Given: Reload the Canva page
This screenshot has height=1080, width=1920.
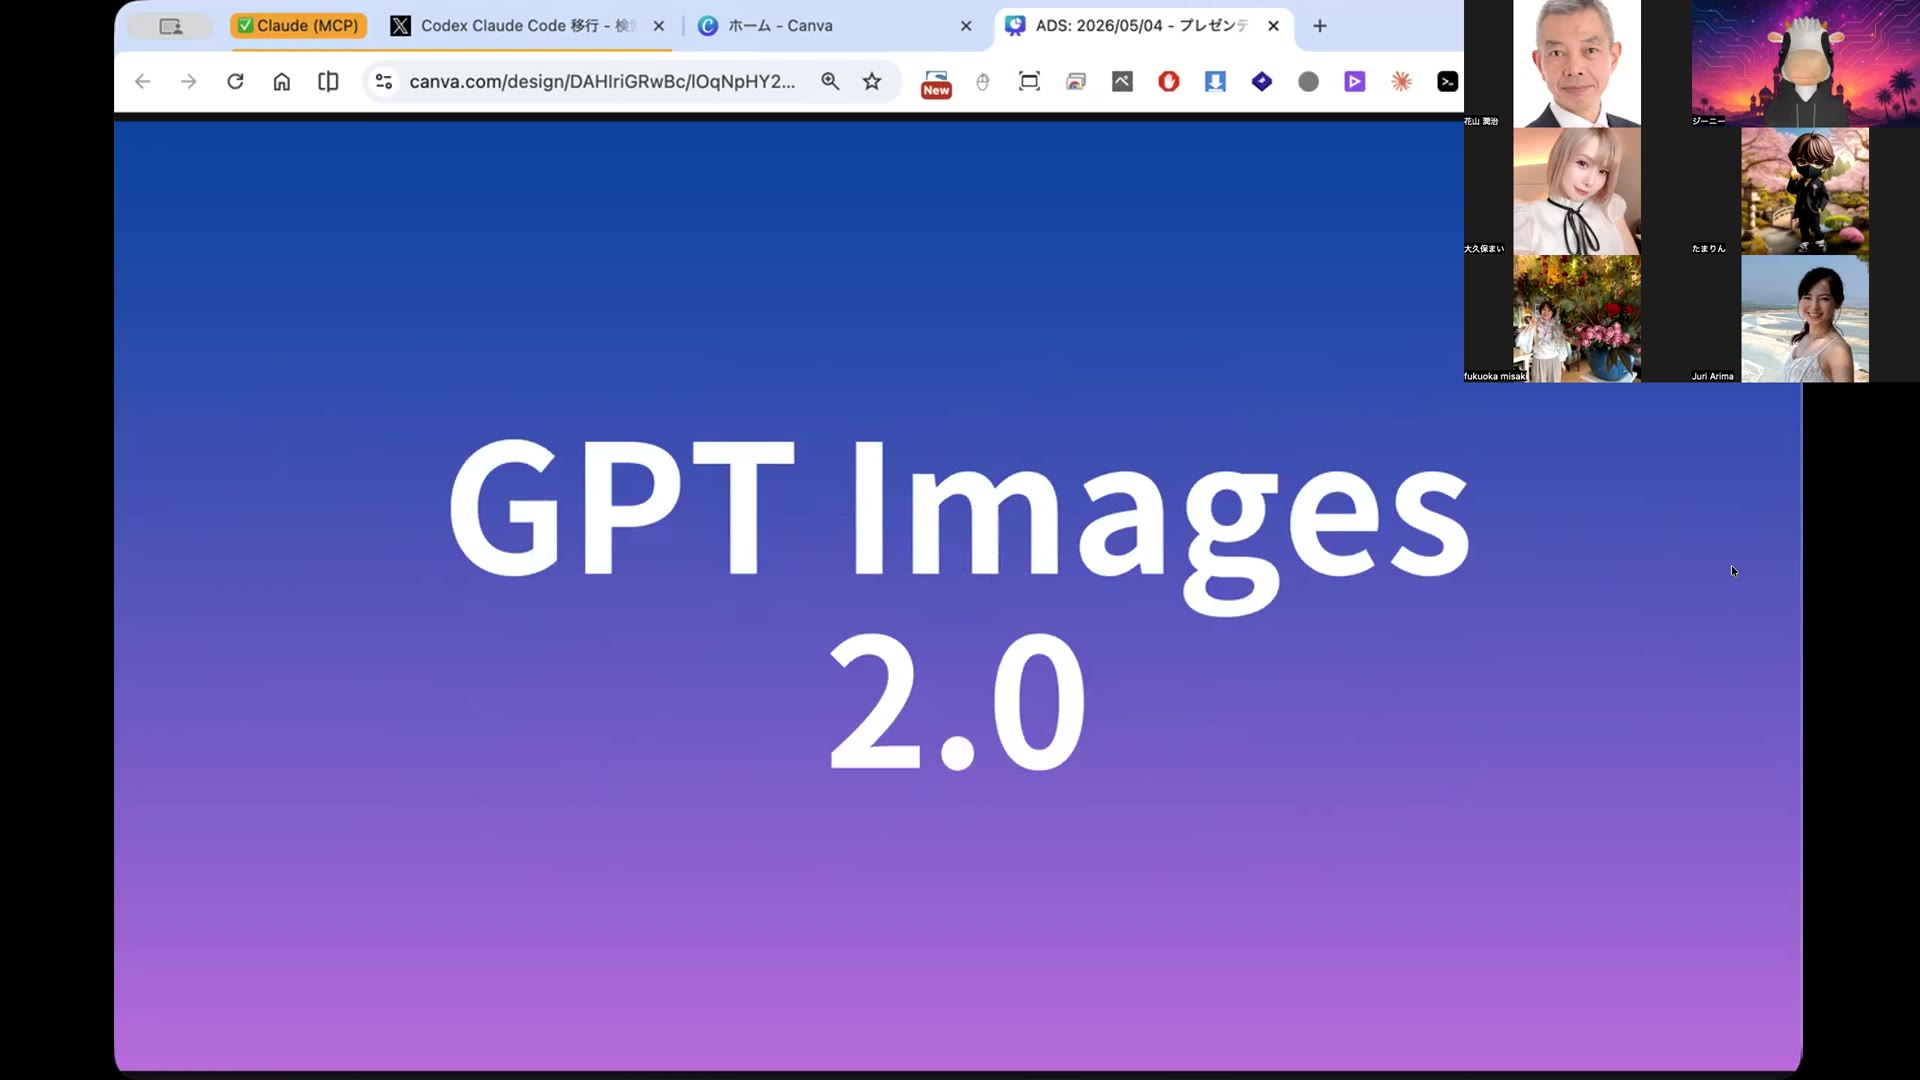Looking at the screenshot, I should [x=235, y=82].
